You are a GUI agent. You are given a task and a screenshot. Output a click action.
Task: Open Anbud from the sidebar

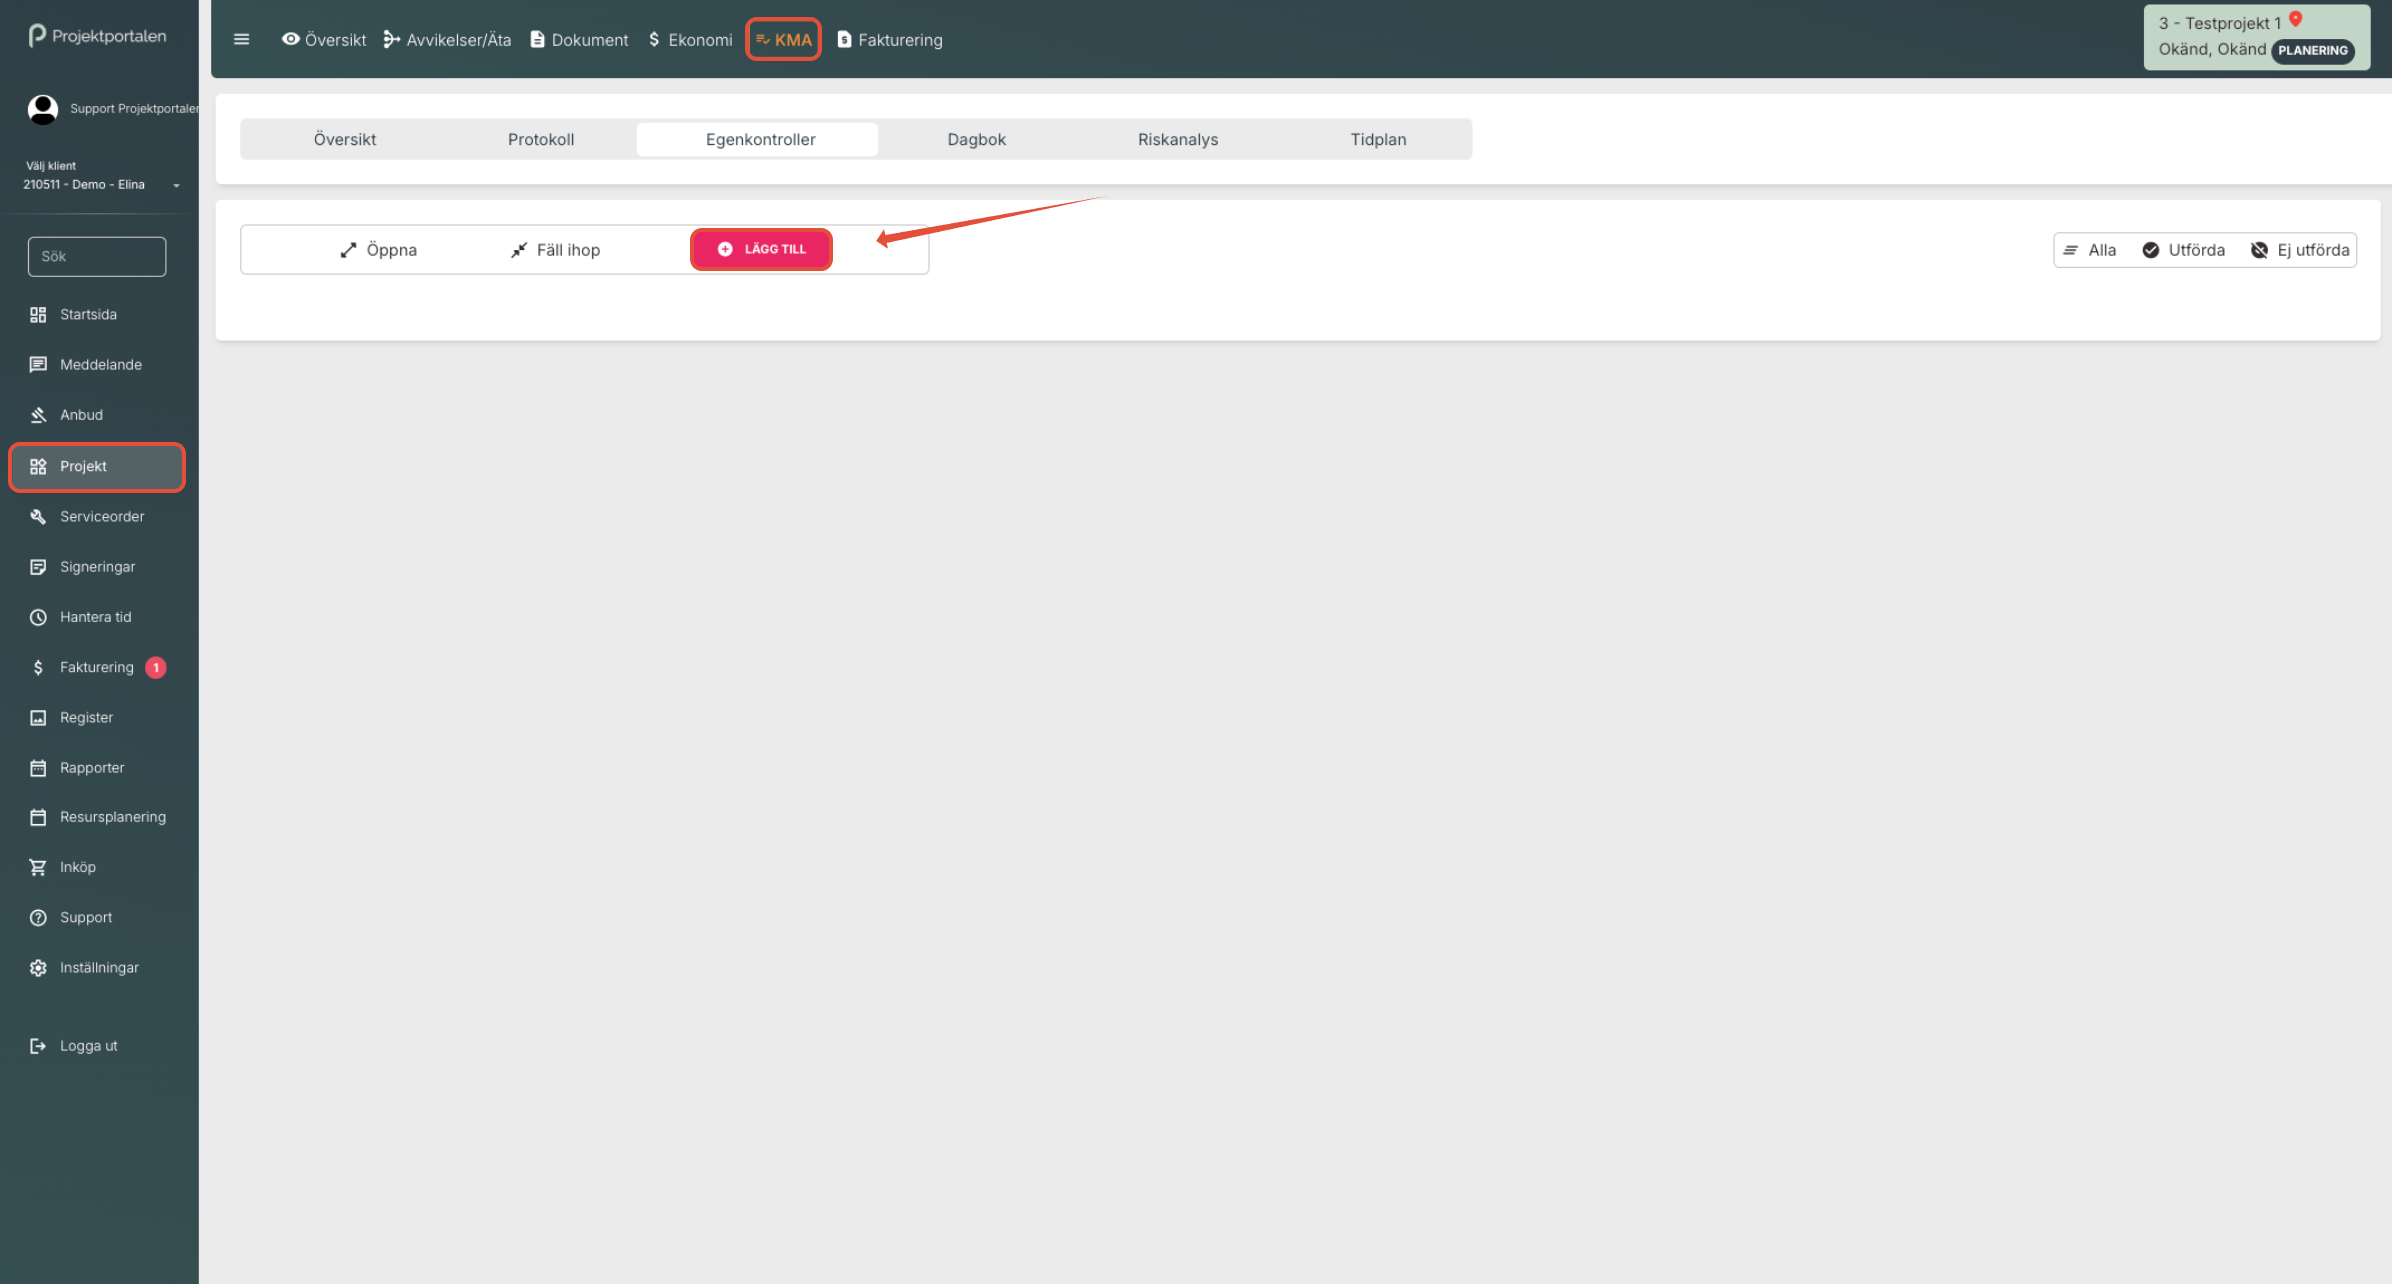pyautogui.click(x=81, y=415)
